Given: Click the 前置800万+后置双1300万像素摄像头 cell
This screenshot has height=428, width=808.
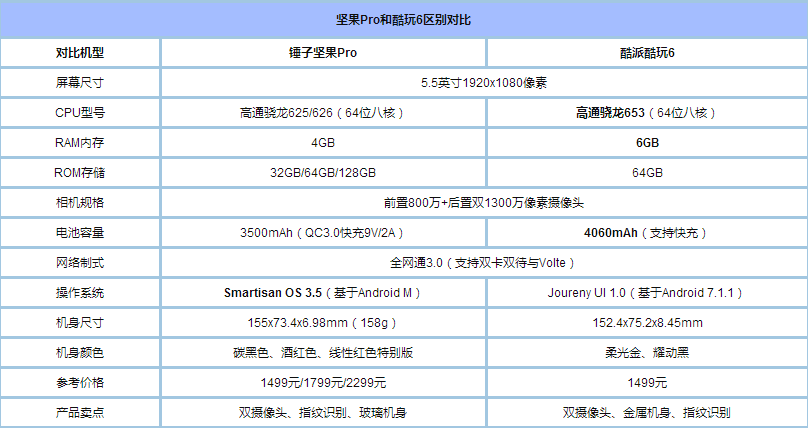Looking at the screenshot, I should tap(484, 202).
